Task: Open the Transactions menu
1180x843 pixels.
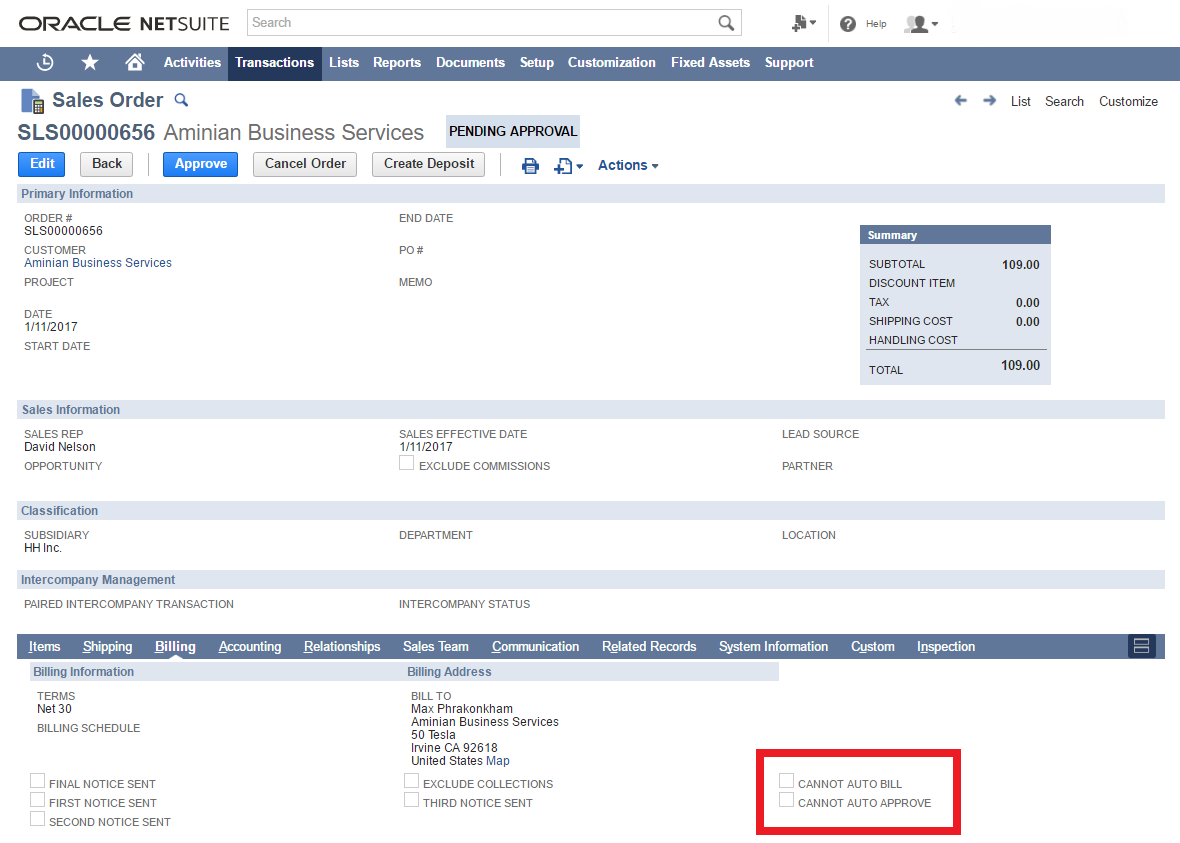Action: click(275, 62)
